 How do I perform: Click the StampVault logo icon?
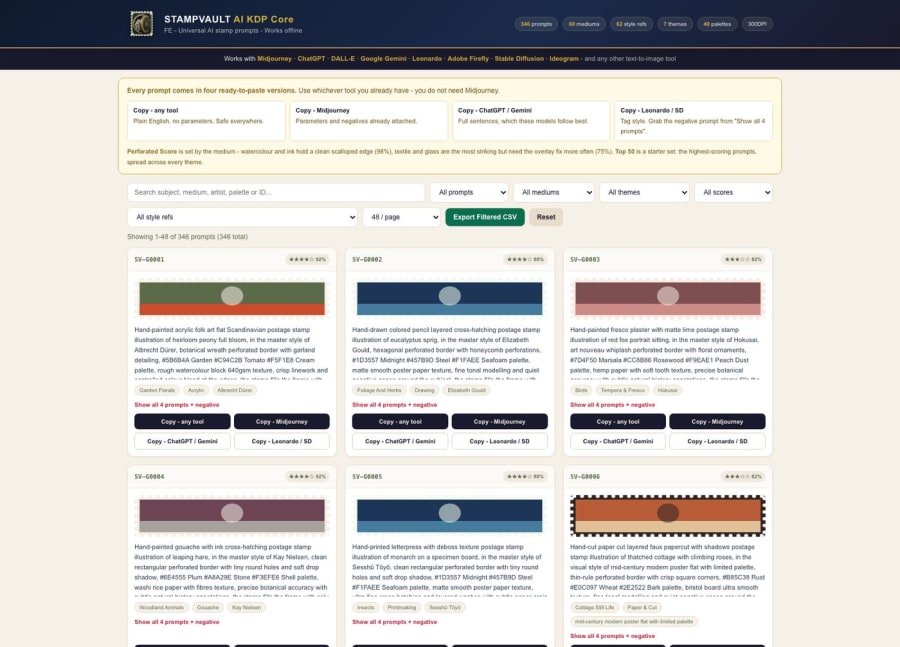(141, 24)
